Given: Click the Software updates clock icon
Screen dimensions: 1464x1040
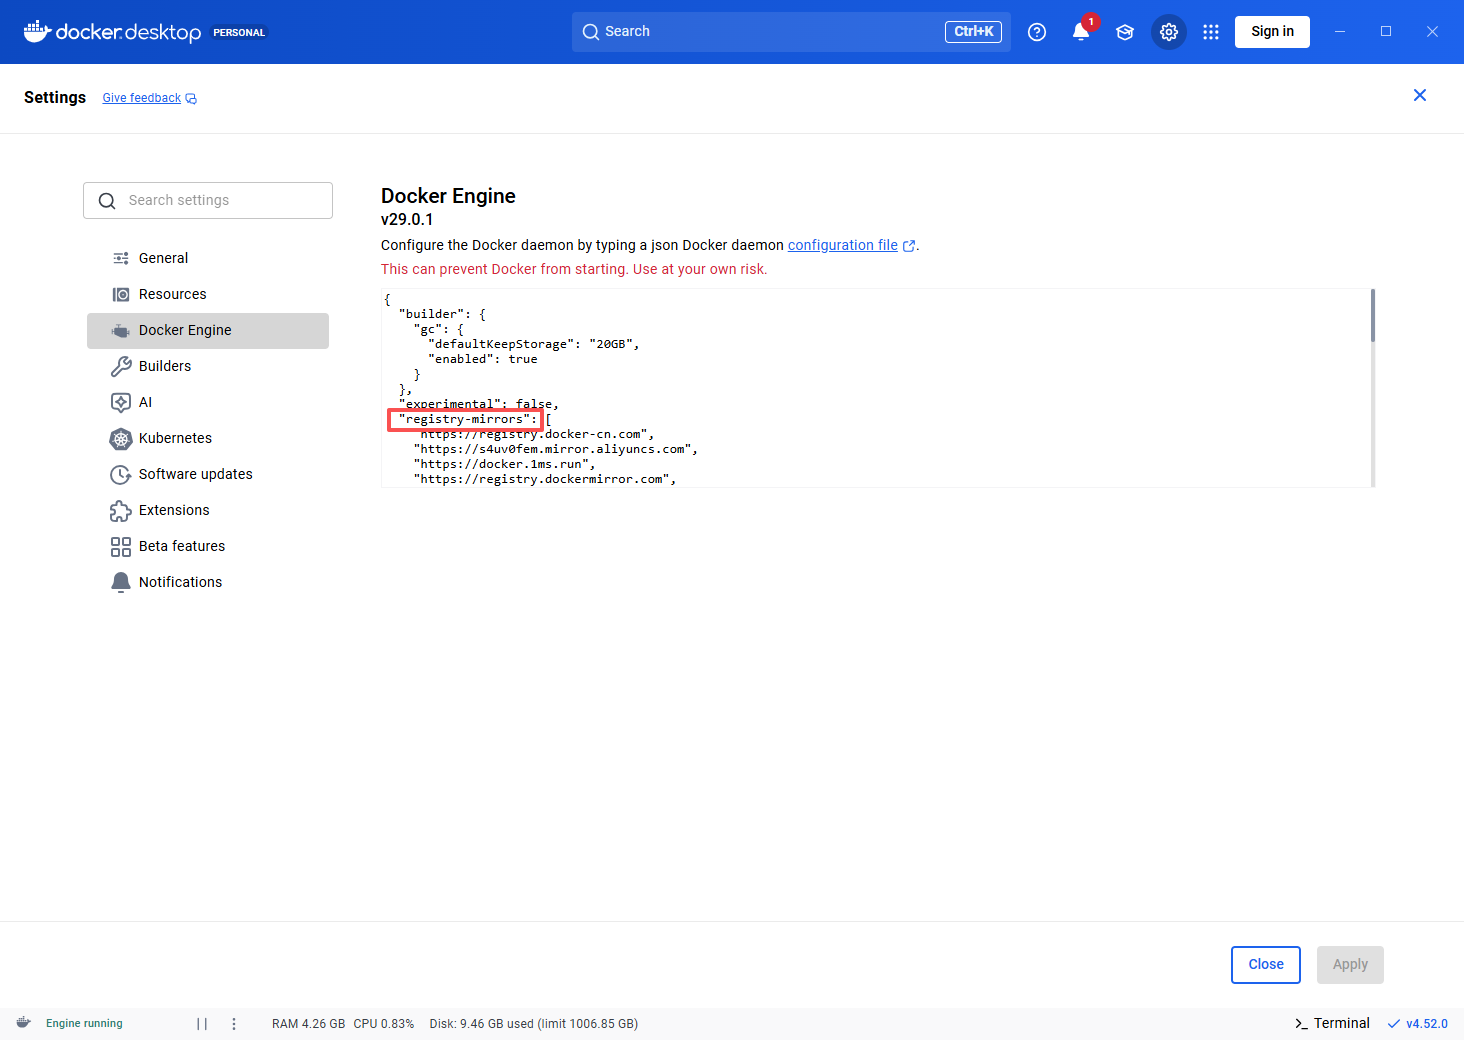Looking at the screenshot, I should click(121, 474).
